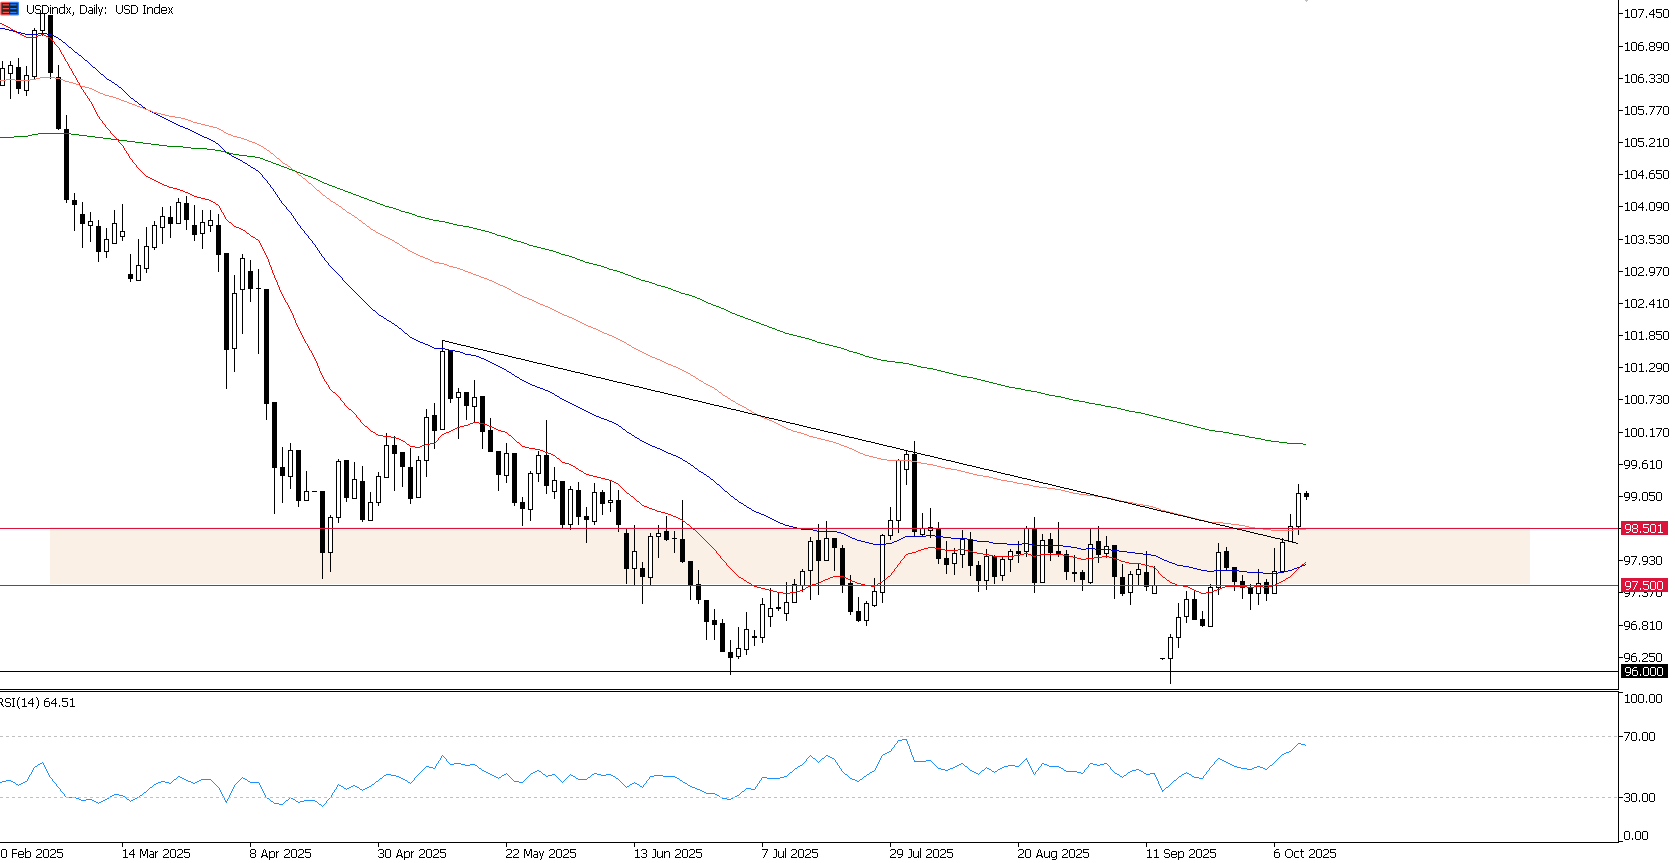The width and height of the screenshot is (1675, 863).
Task: Click the 100.170 price scale label
Action: [1645, 432]
